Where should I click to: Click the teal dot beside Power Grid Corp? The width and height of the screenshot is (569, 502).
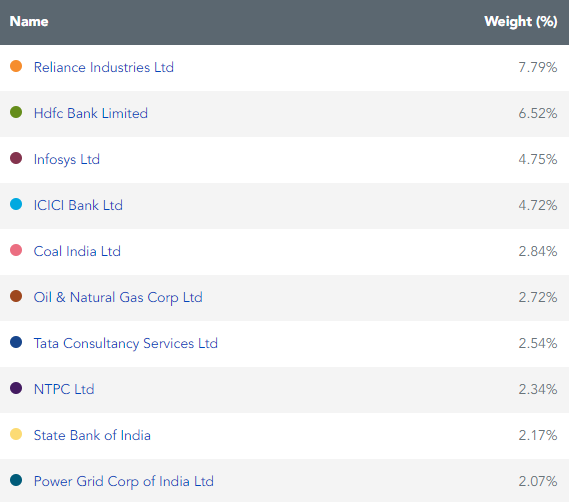pyautogui.click(x=16, y=480)
